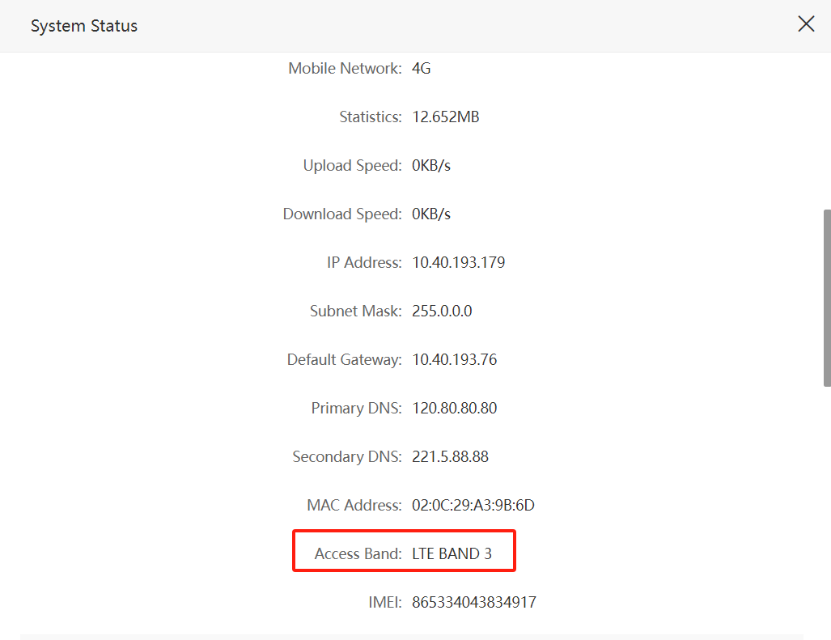Click the Primary DNS label
The image size is (831, 640).
pyautogui.click(x=356, y=408)
